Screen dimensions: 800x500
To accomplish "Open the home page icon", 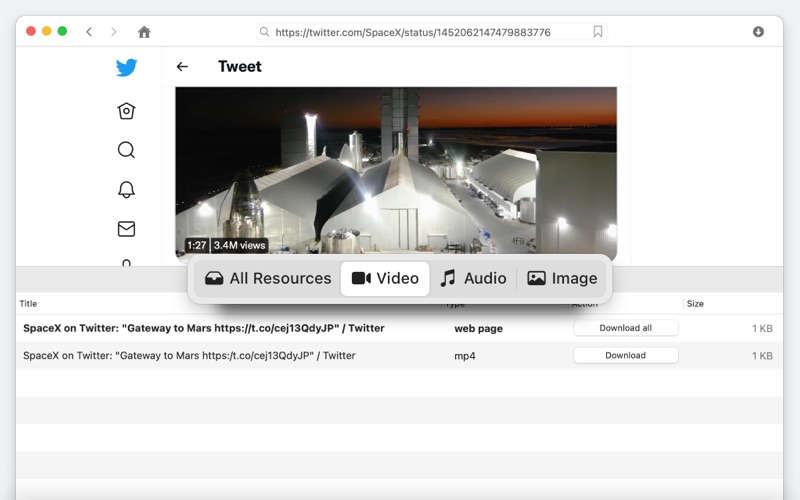I will coord(144,32).
